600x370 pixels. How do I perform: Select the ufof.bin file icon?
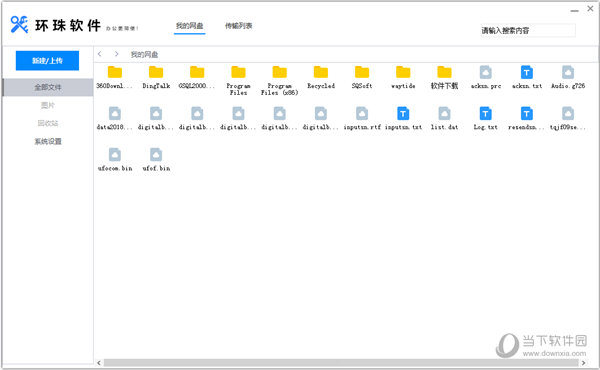(x=156, y=155)
